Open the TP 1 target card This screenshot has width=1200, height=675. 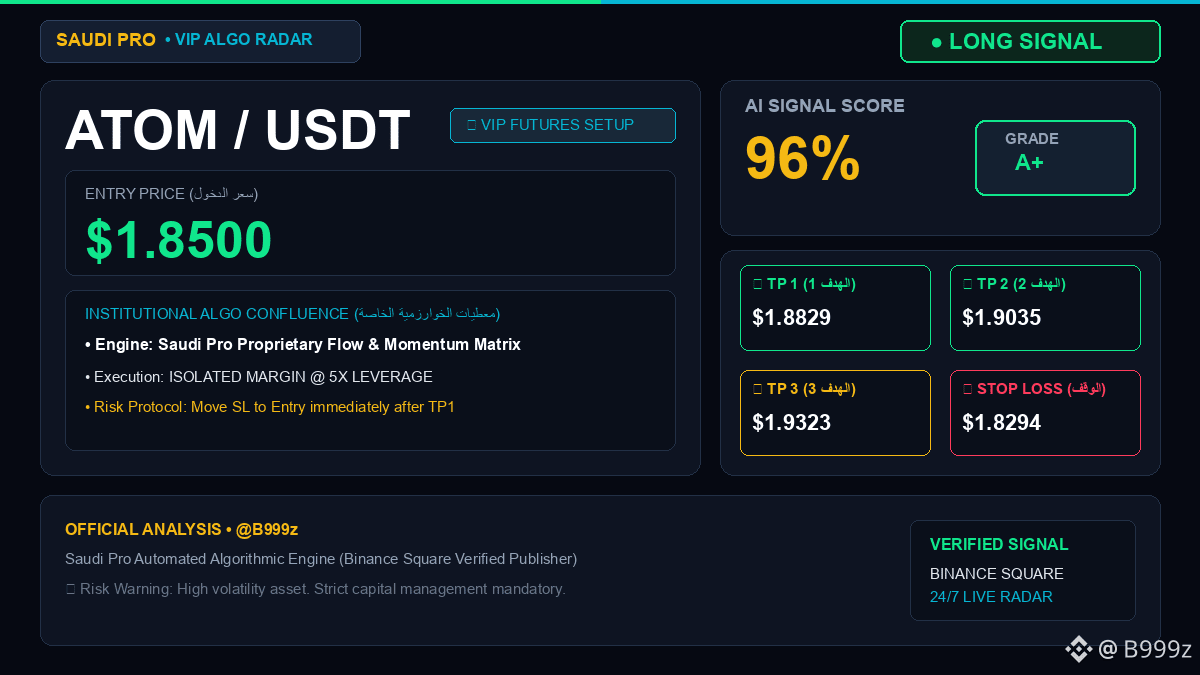click(x=835, y=308)
